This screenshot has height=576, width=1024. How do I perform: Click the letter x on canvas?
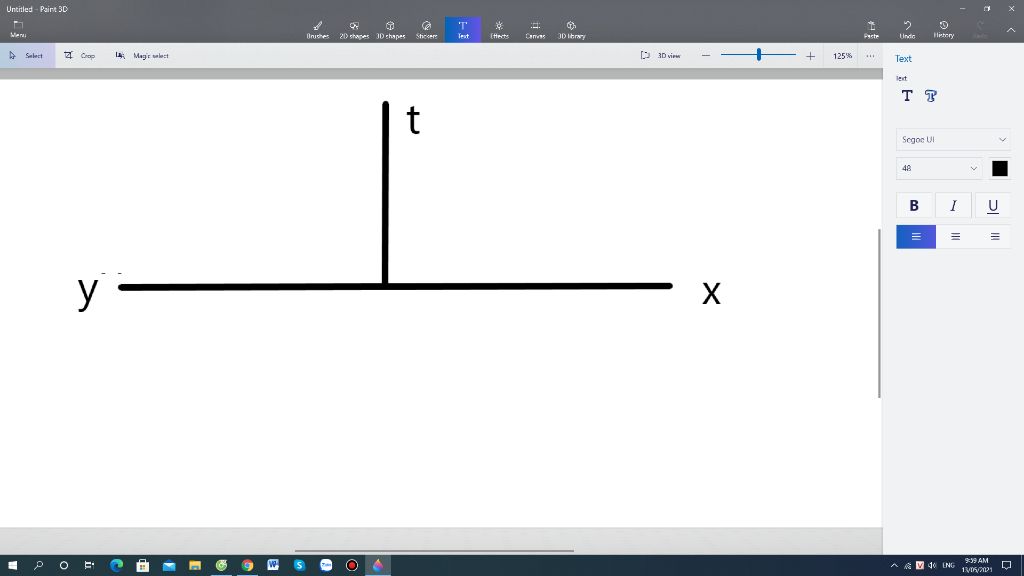[x=711, y=293]
